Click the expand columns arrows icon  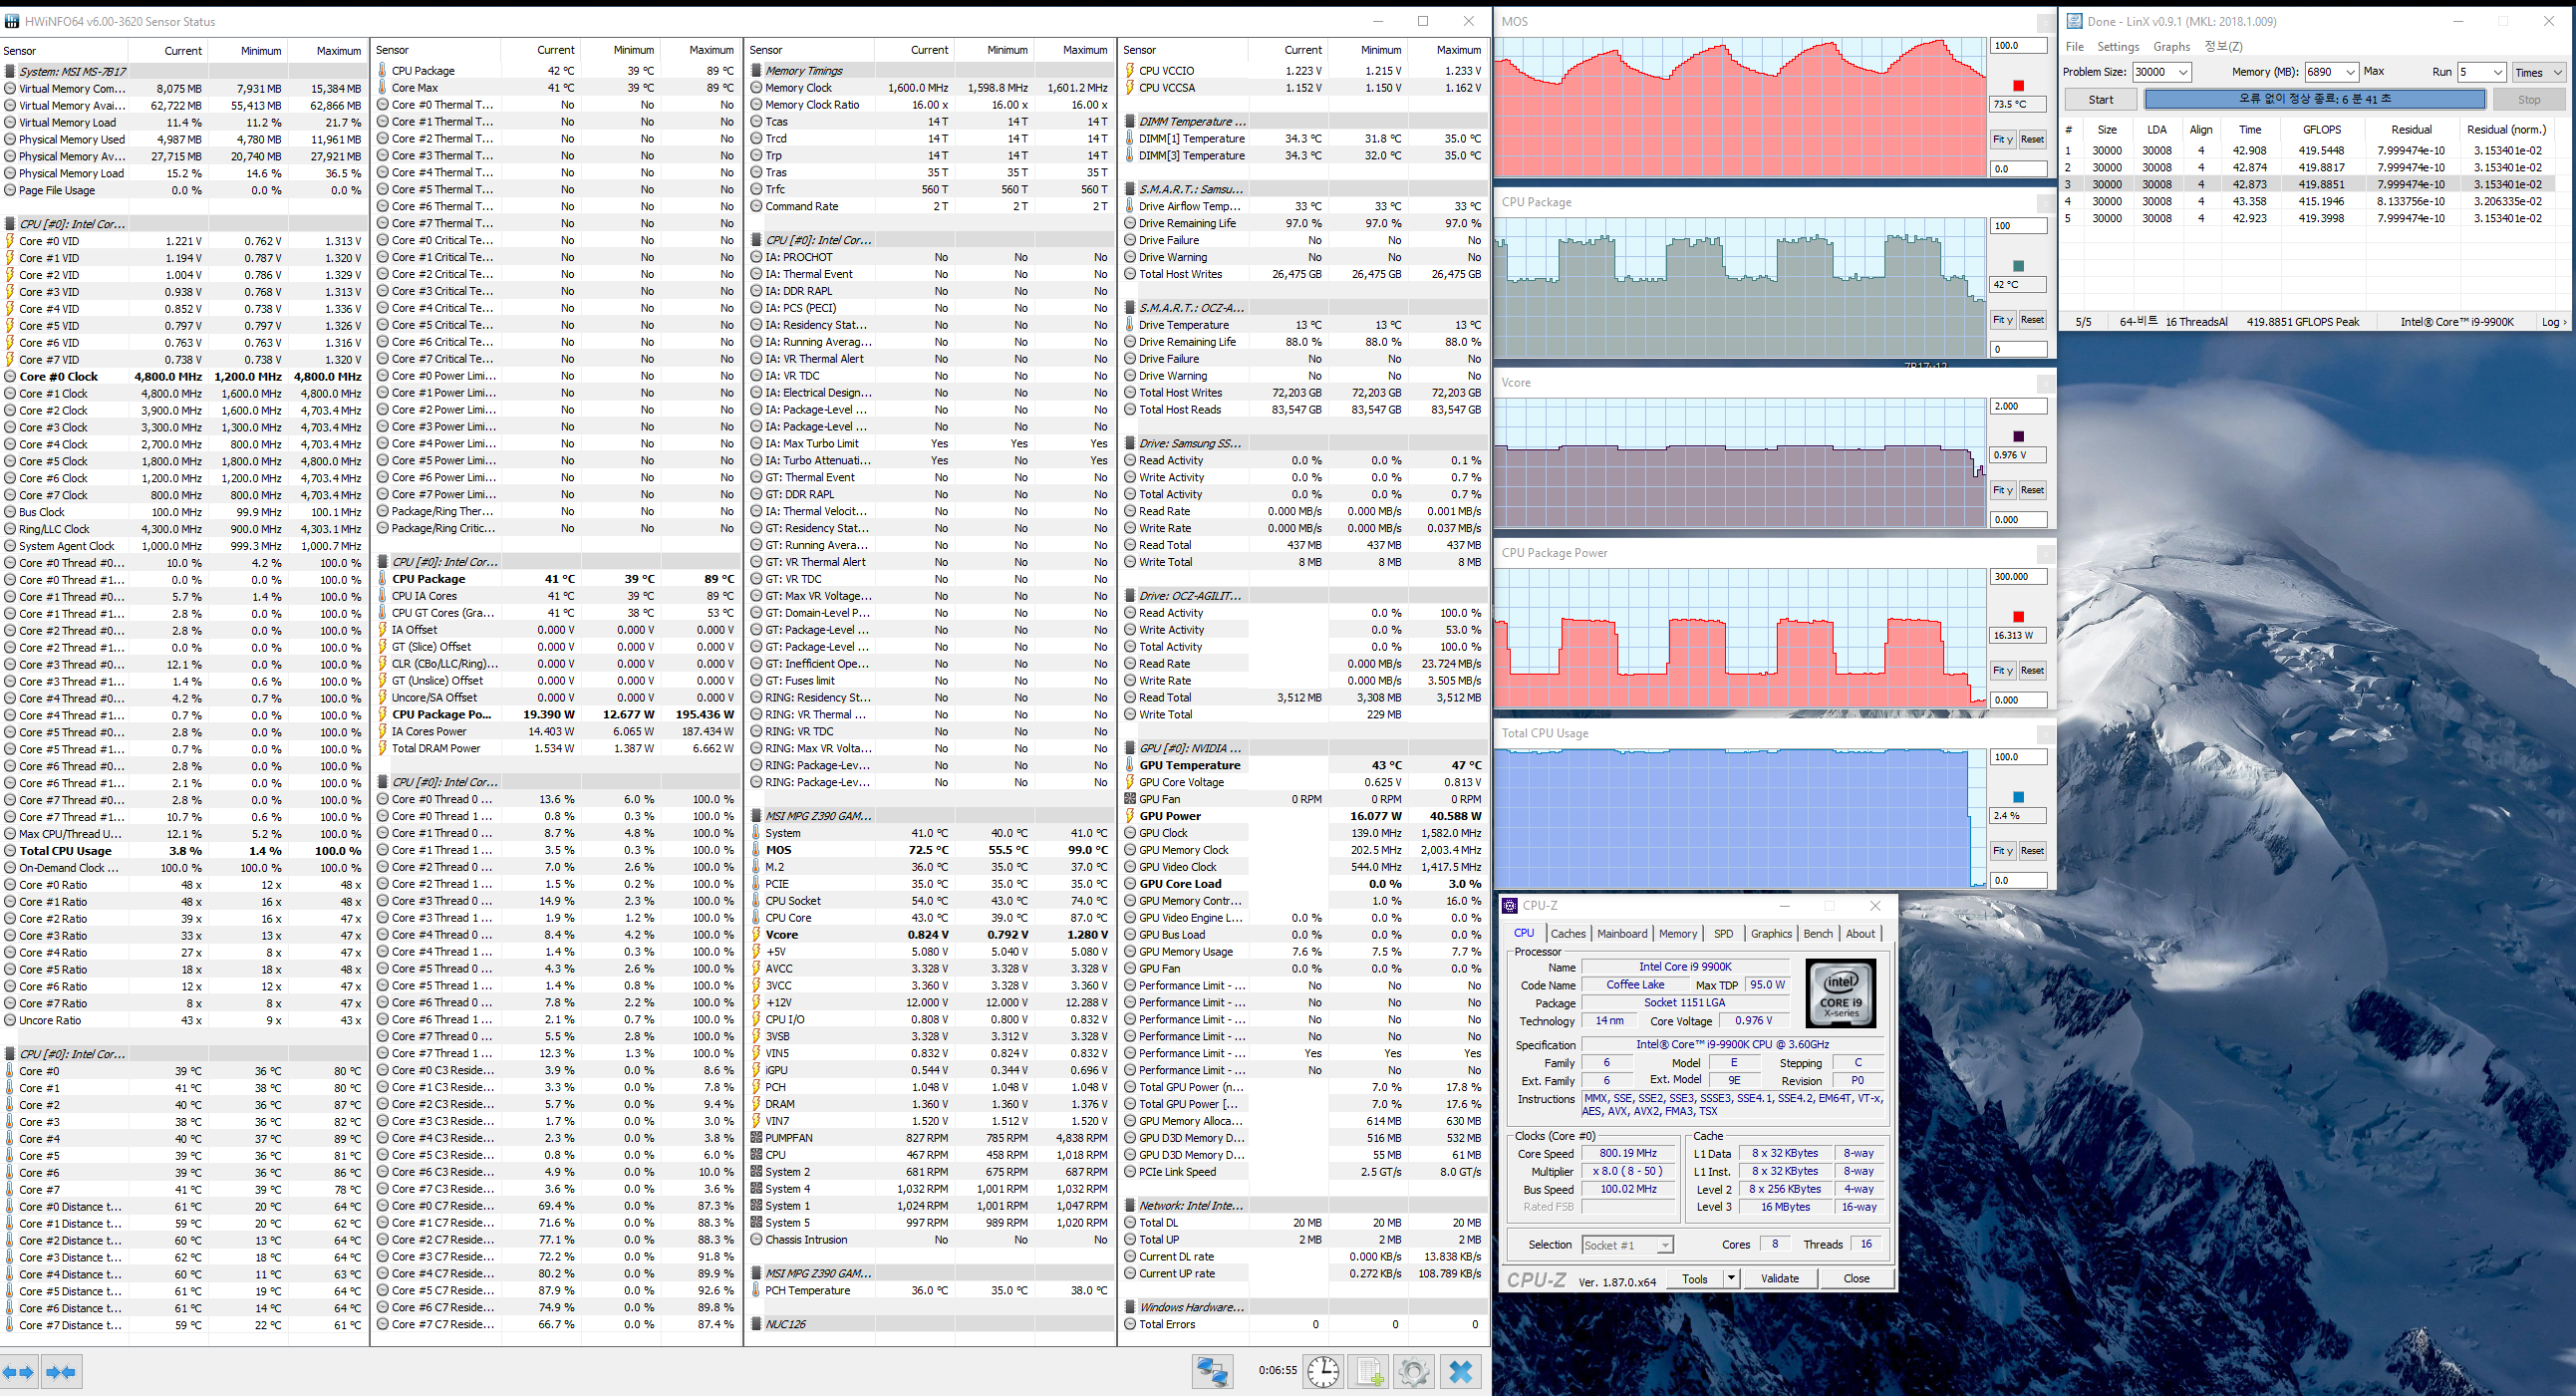[x=19, y=1372]
